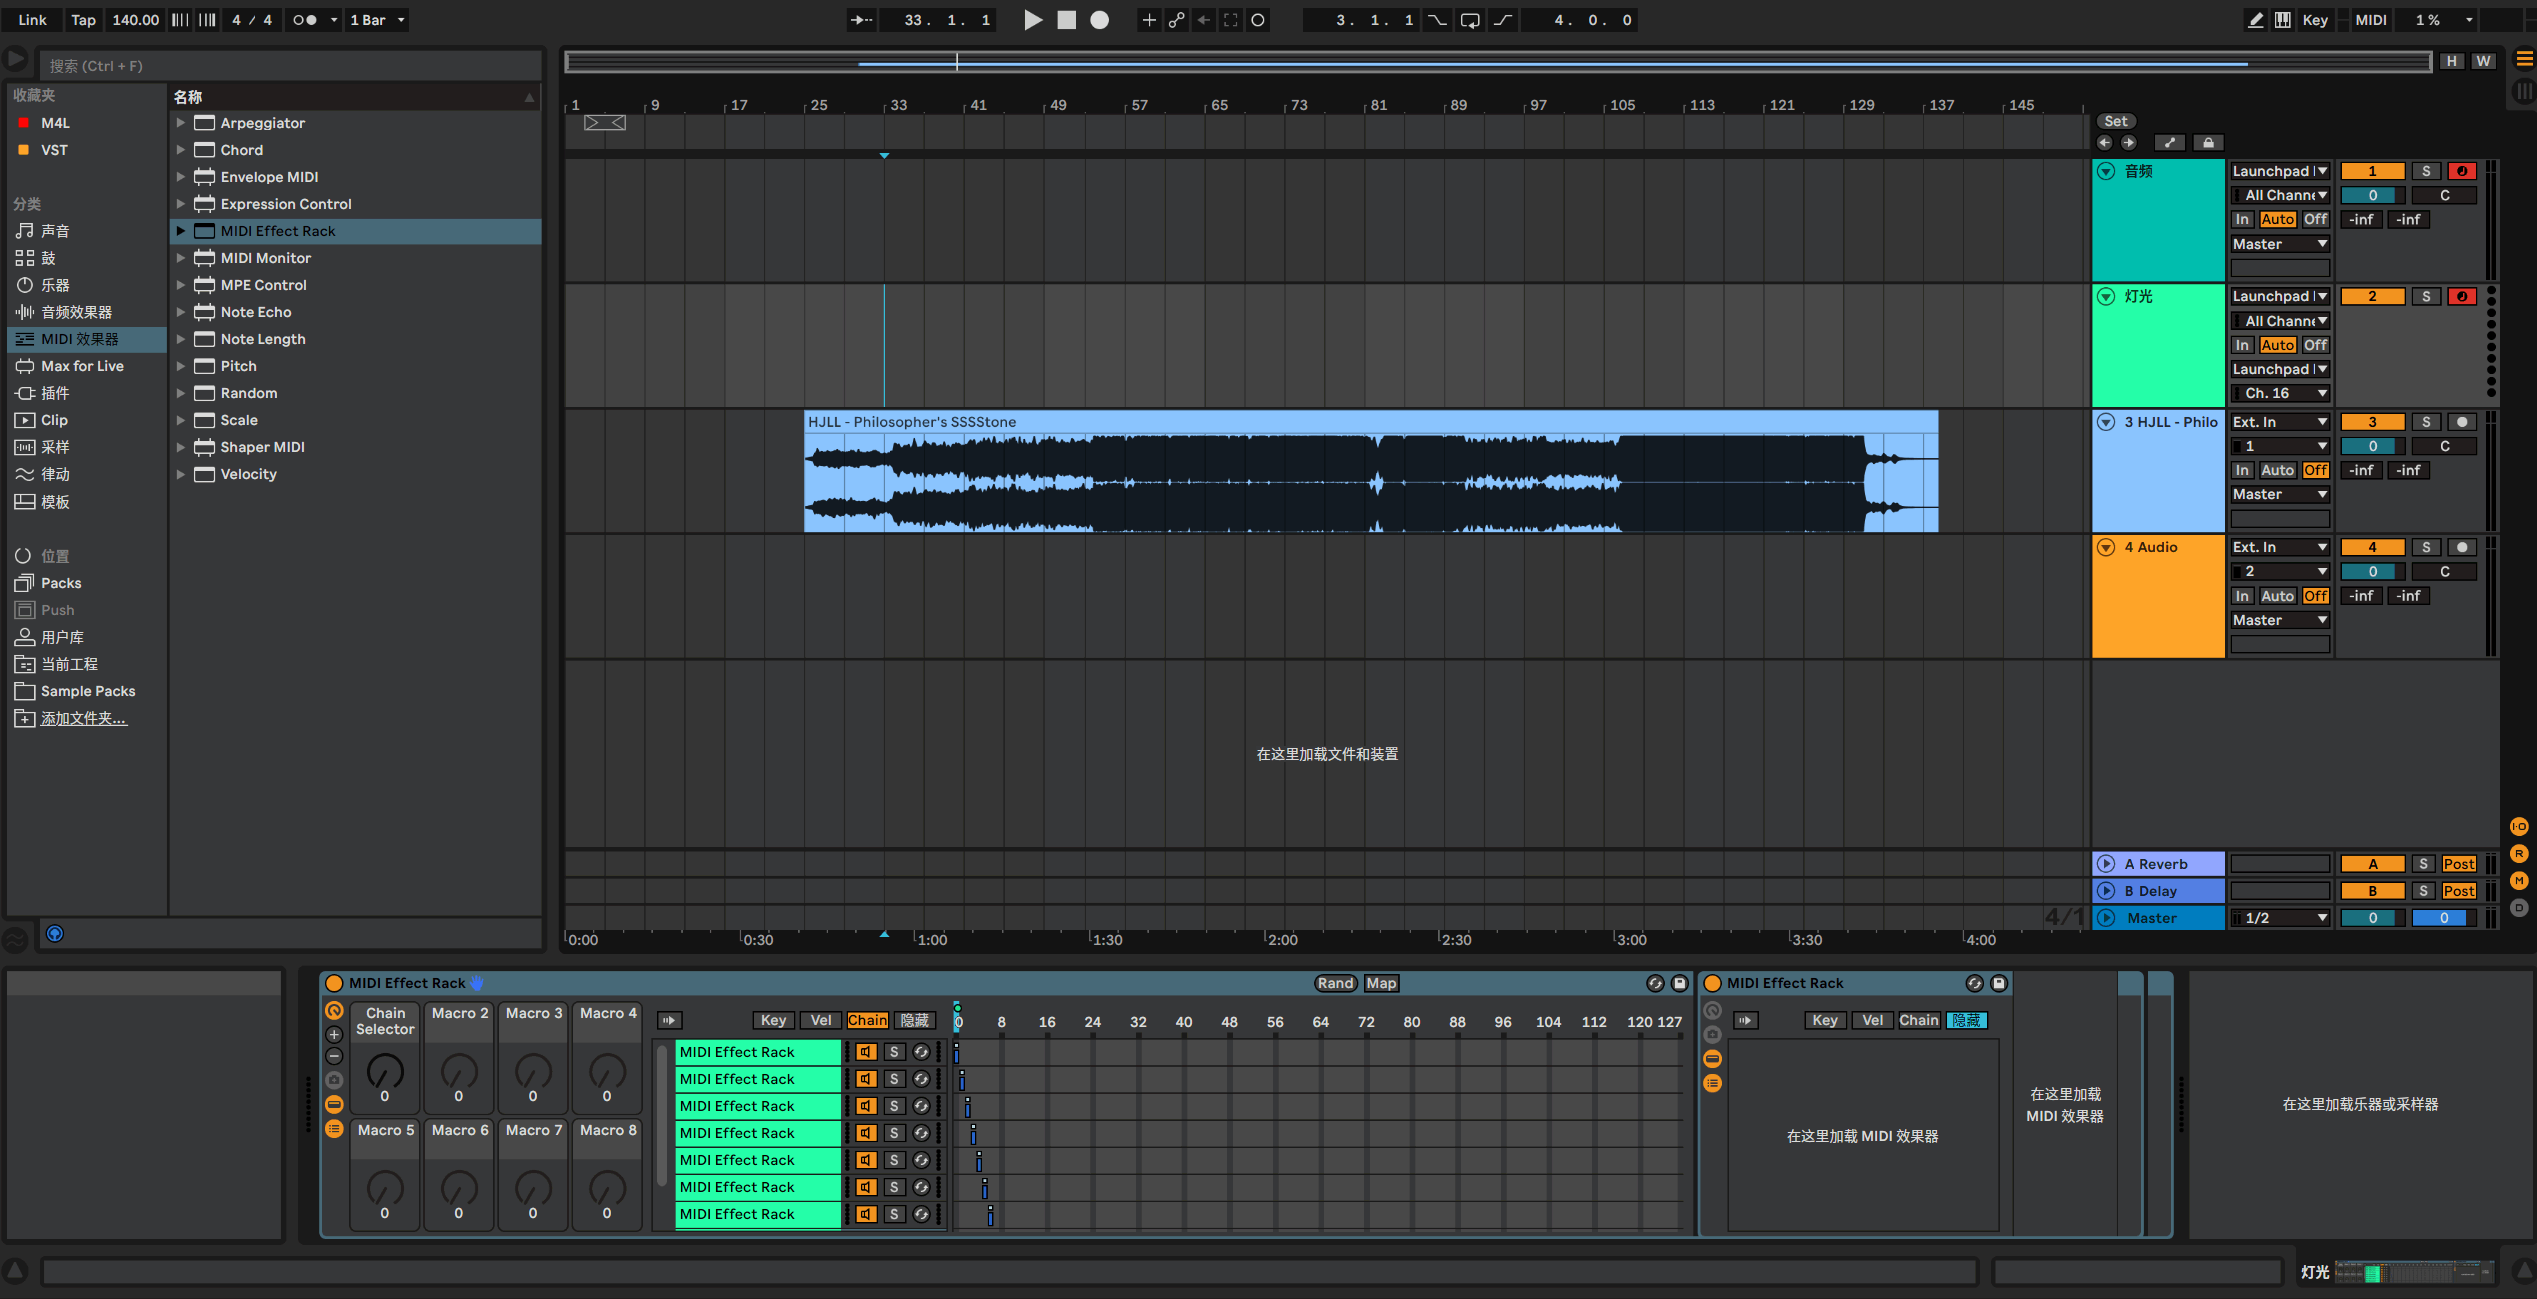Open Master output dropdown on 4 Audio
Screen dimensions: 2537x1299
[2279, 621]
